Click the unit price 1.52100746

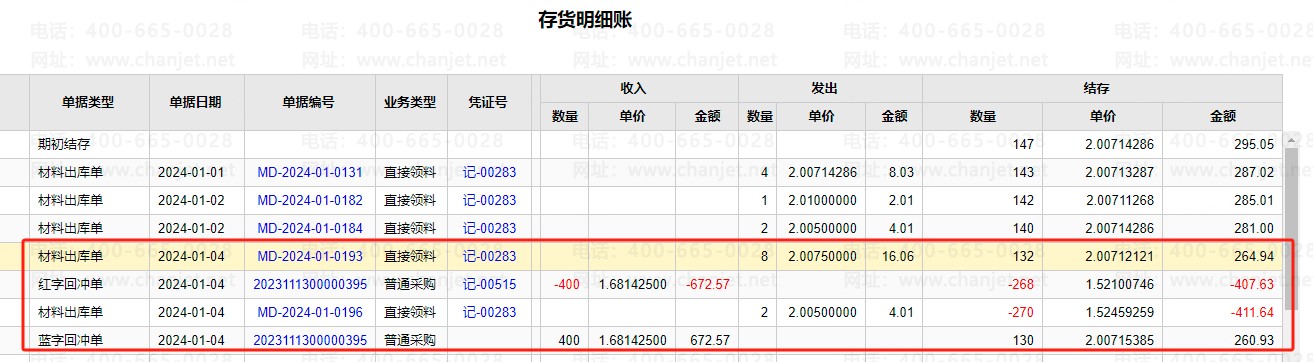[x=1119, y=284]
